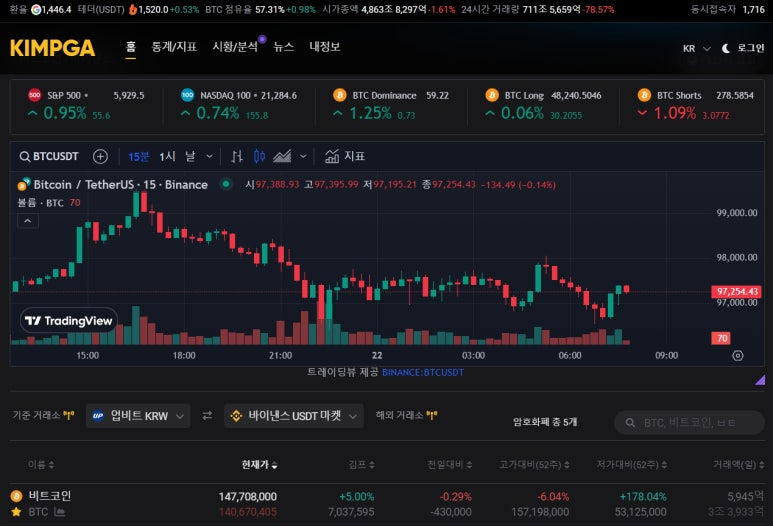Sort table by 김프 column
The image size is (773, 526).
(362, 464)
